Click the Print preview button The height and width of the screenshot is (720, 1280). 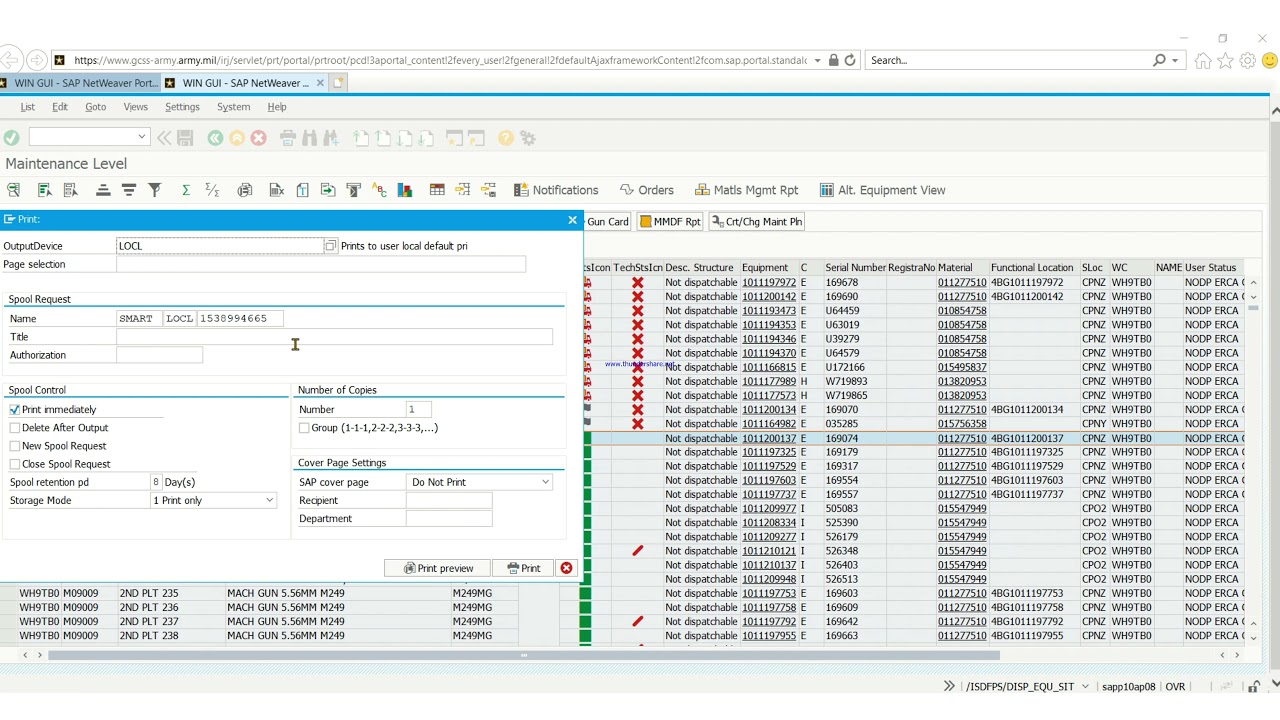(439, 568)
